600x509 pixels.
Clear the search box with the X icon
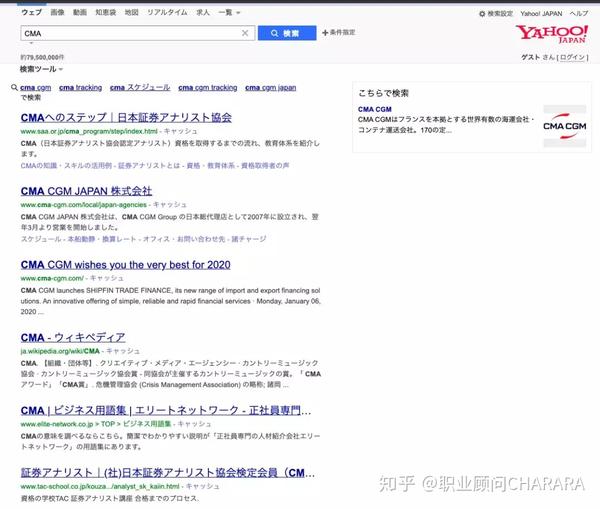tap(245, 33)
